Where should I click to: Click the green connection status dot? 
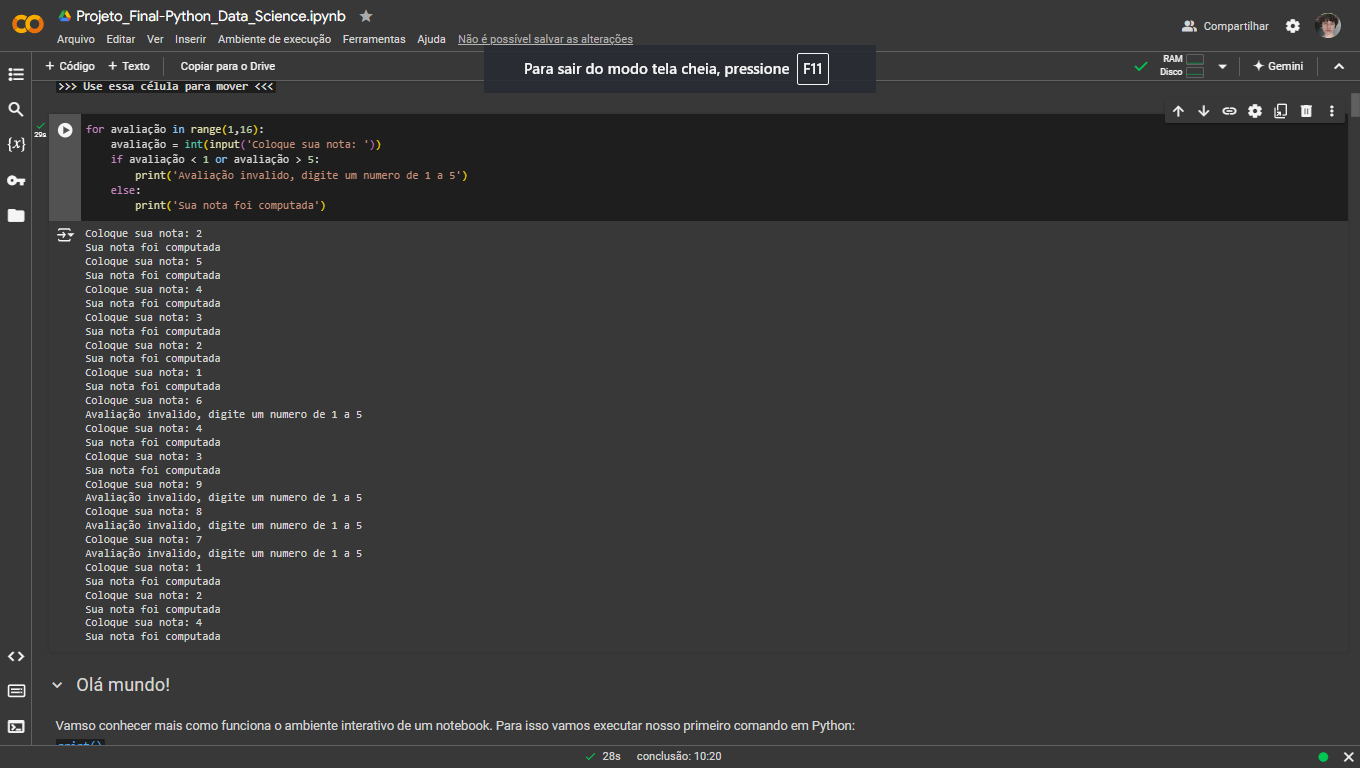pos(1323,757)
